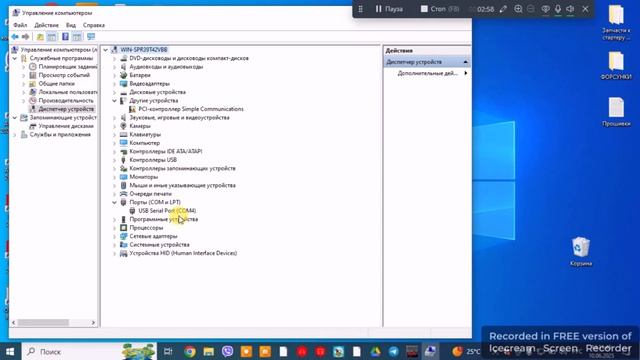Image resolution: width=640 pixels, height=360 pixels.
Task: Select Системные устройства category
Action: 159,245
